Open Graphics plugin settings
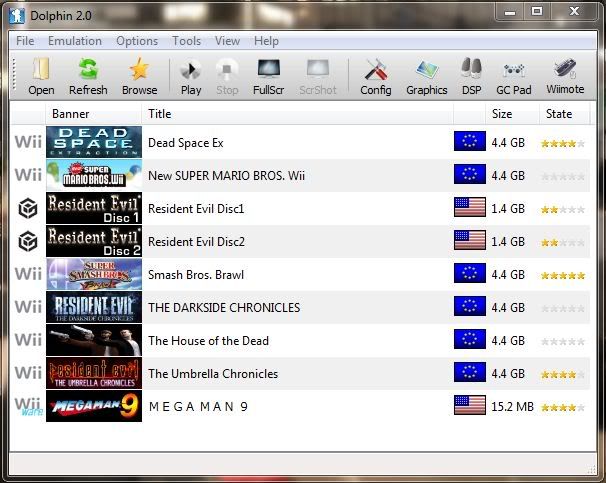Image resolution: width=606 pixels, height=483 pixels. pyautogui.click(x=427, y=76)
